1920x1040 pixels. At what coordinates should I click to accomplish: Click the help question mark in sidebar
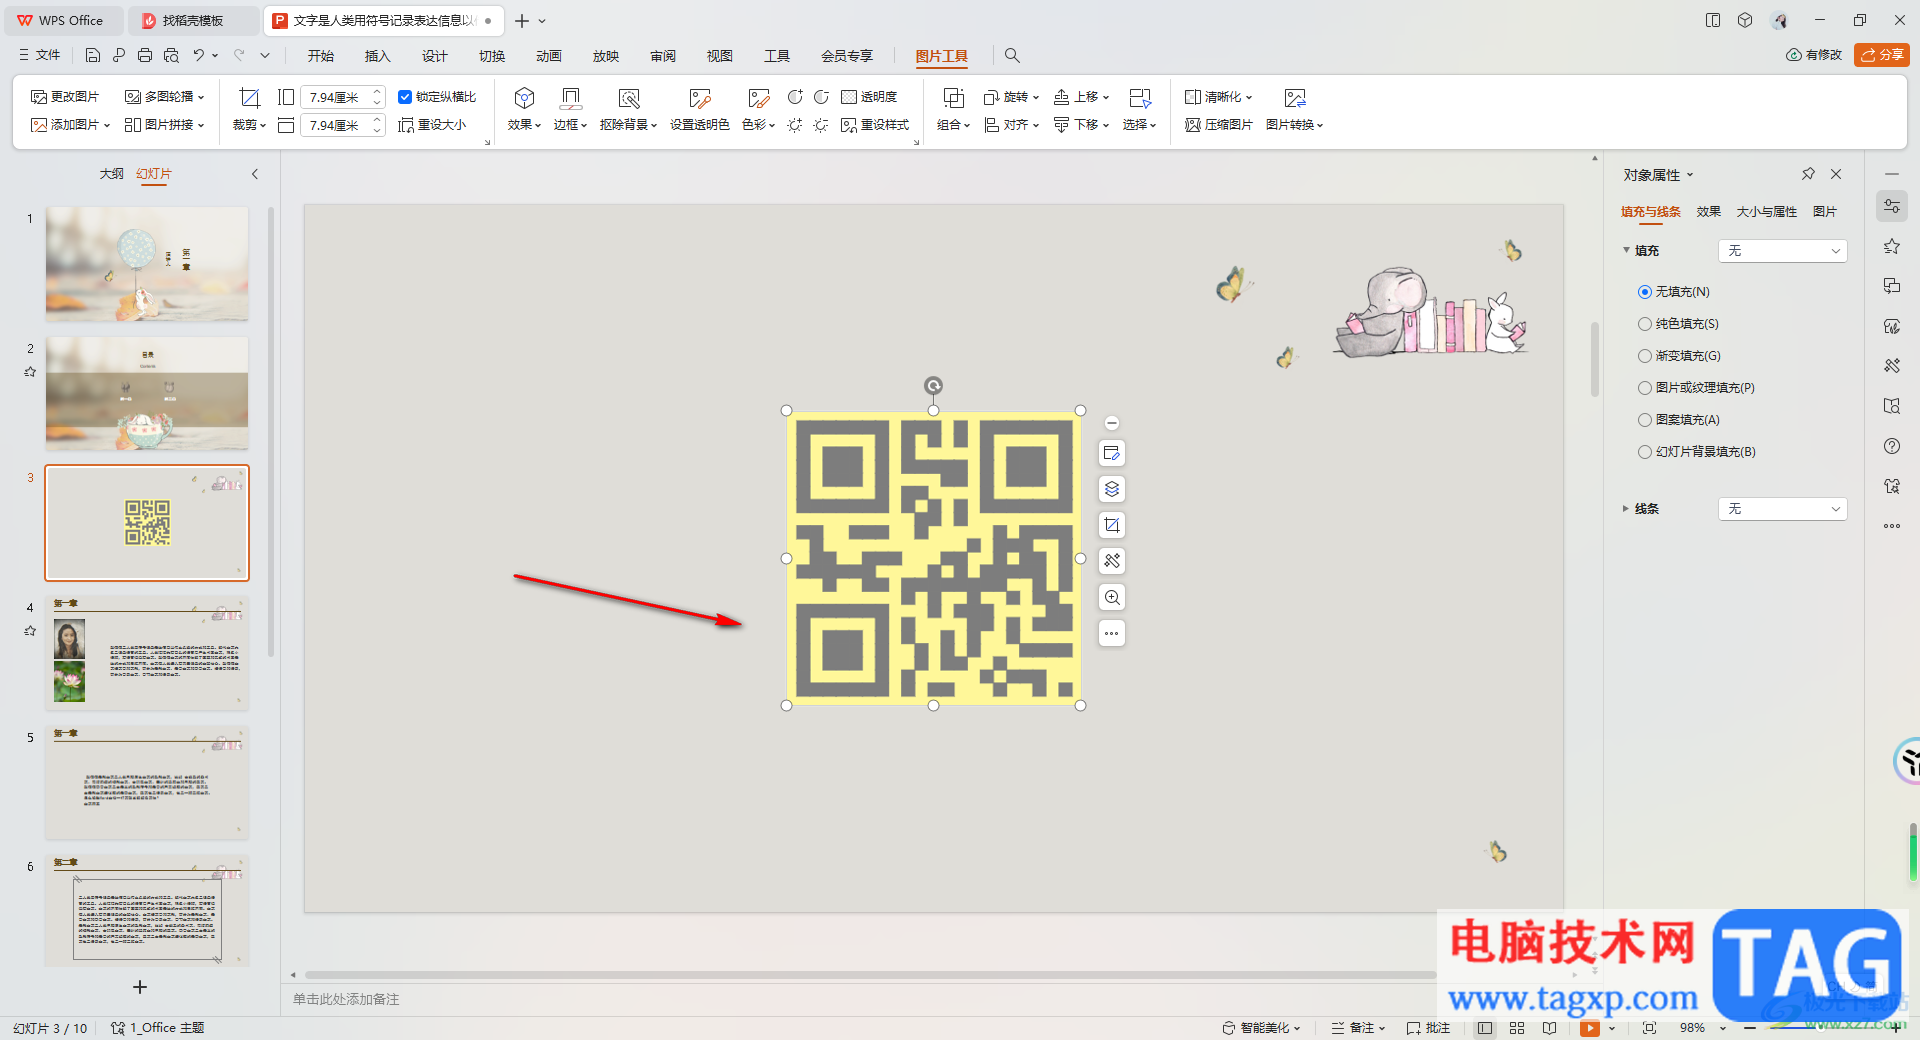point(1891,446)
